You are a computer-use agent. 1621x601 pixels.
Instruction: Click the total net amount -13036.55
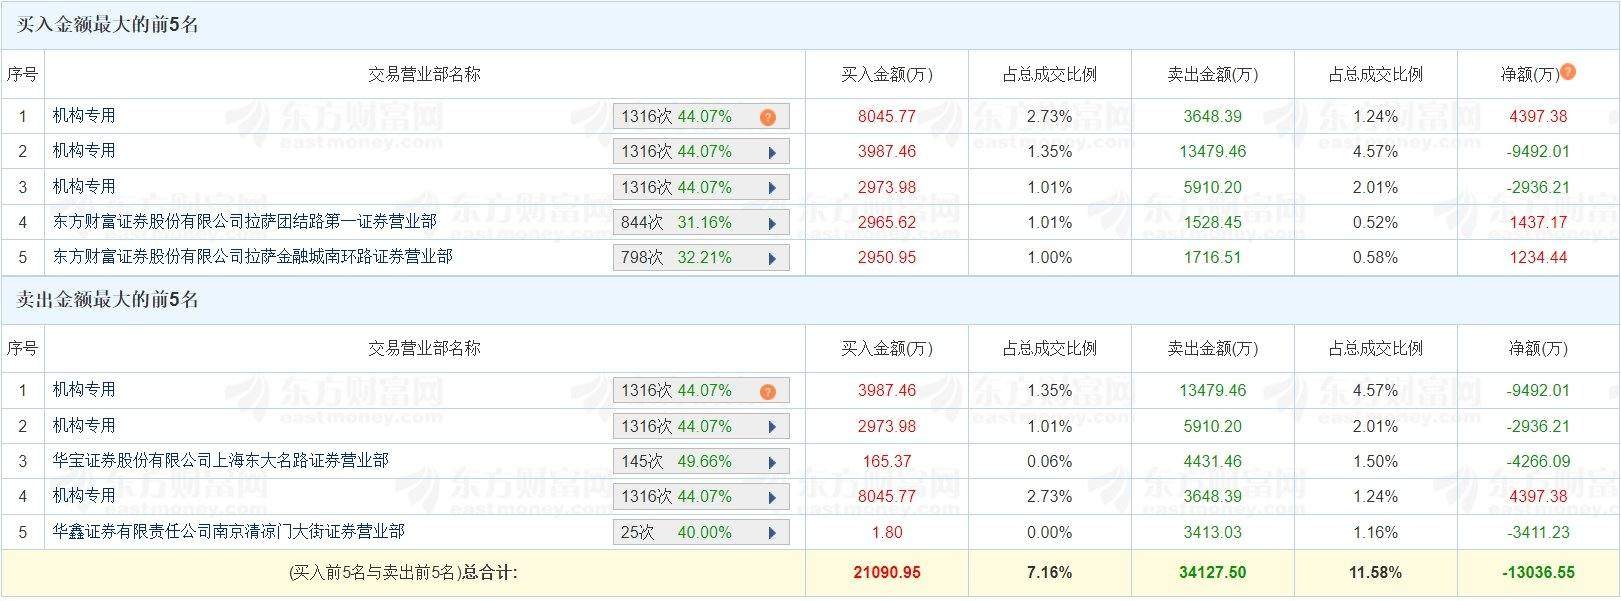(x=1538, y=573)
